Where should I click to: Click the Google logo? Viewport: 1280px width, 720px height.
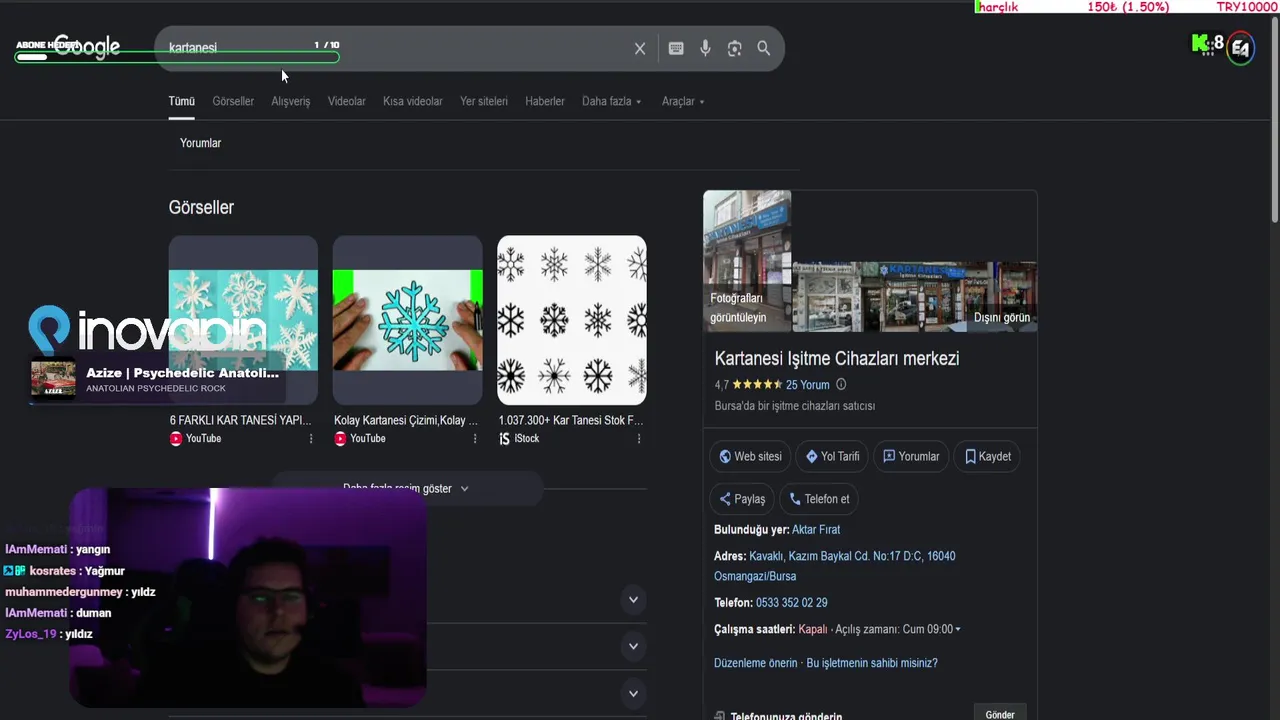tap(87, 47)
